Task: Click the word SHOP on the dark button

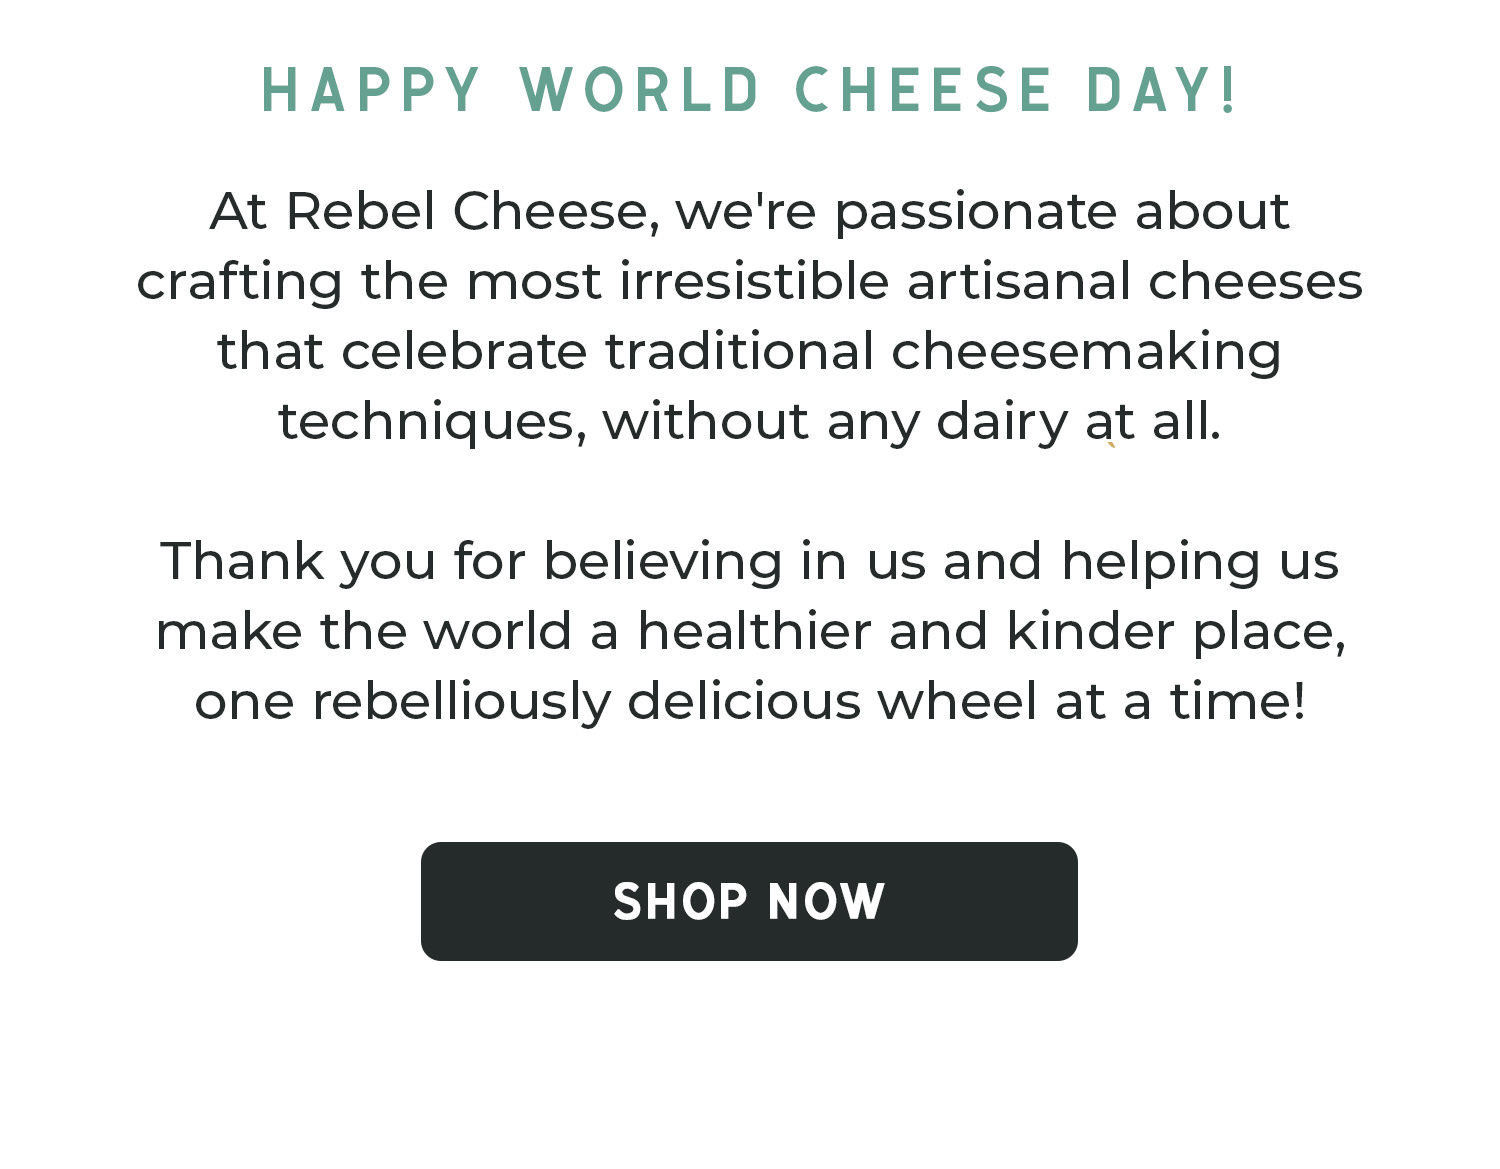Action: [x=680, y=902]
